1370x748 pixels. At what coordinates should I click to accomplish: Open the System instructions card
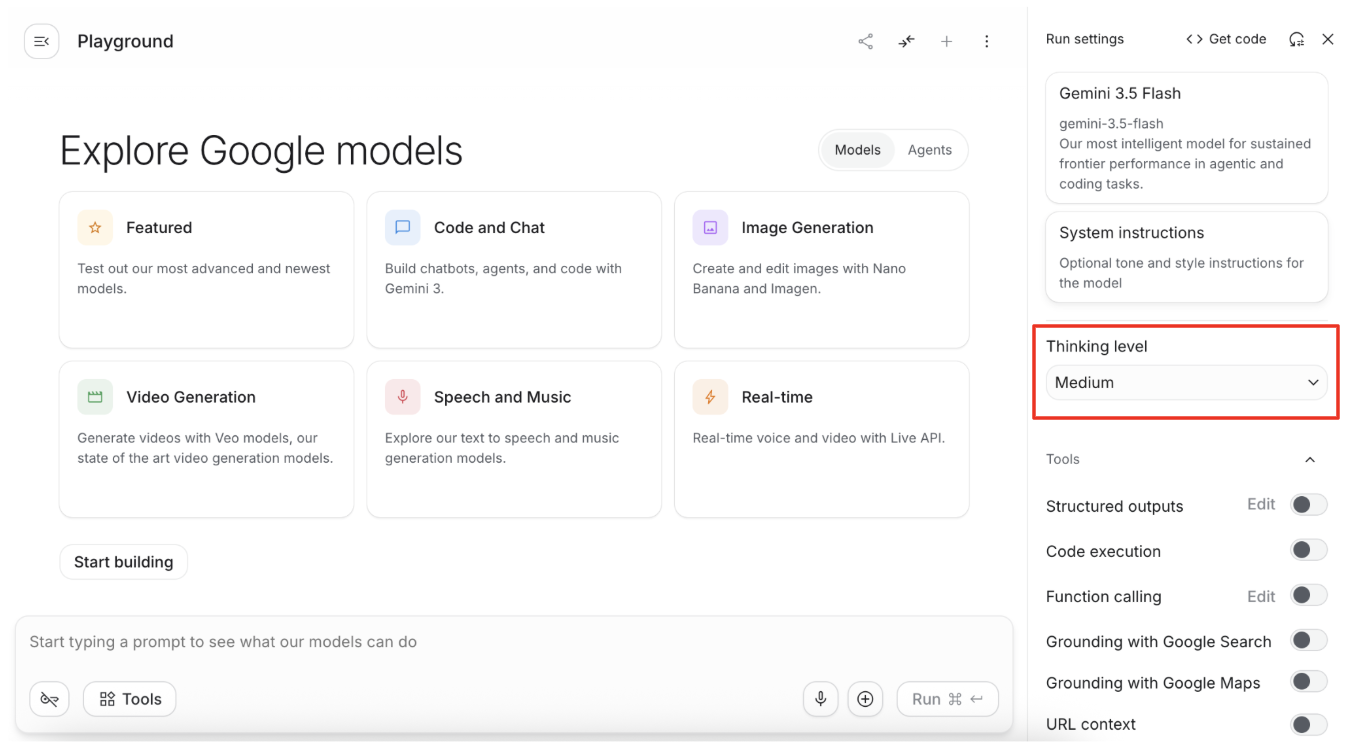coord(1187,257)
